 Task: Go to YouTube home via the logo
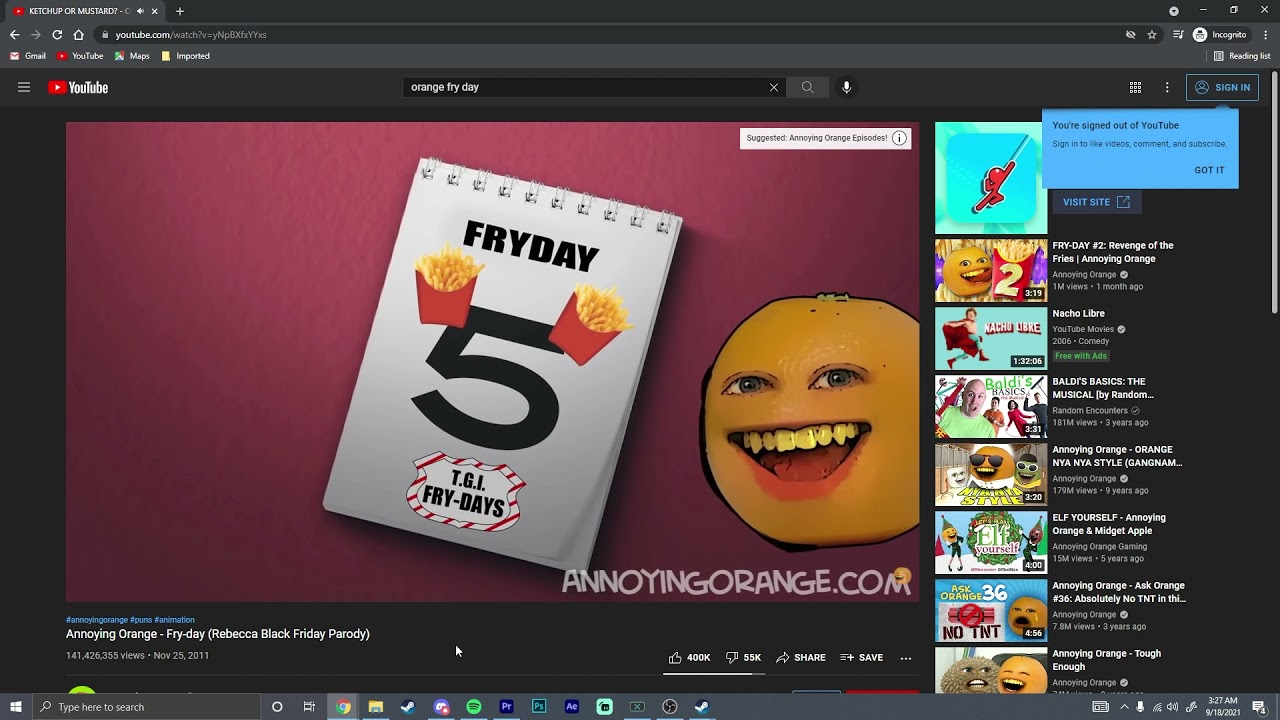78,87
